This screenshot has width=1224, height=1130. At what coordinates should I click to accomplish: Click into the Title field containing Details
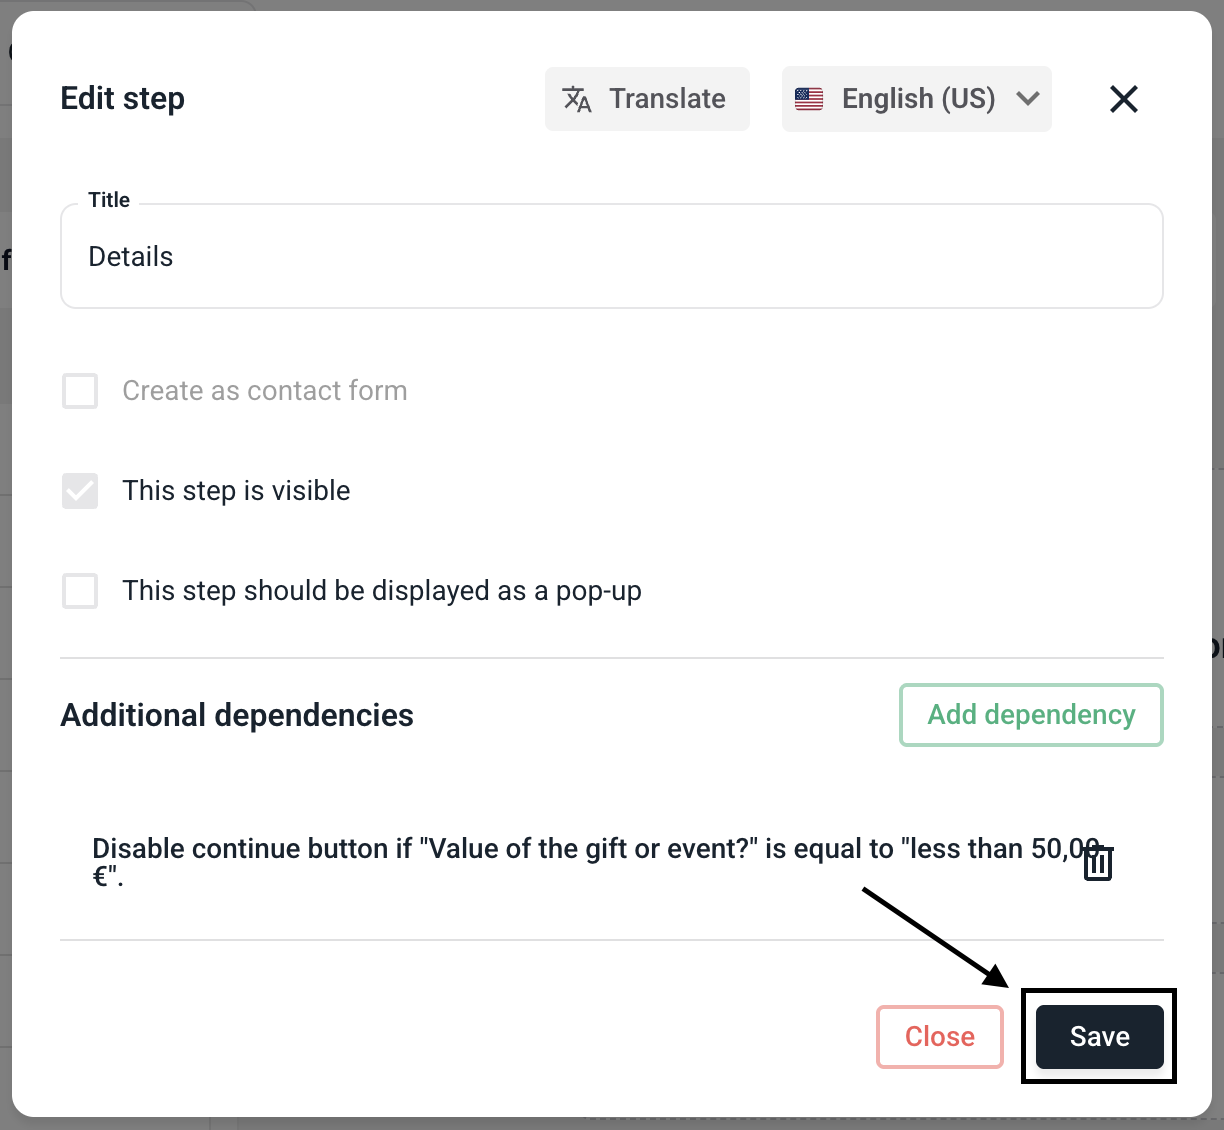pos(611,257)
